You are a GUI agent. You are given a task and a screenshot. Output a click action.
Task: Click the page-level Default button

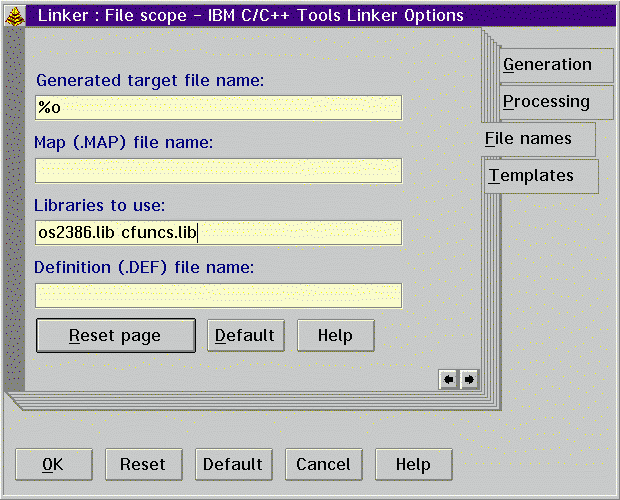[x=246, y=336]
